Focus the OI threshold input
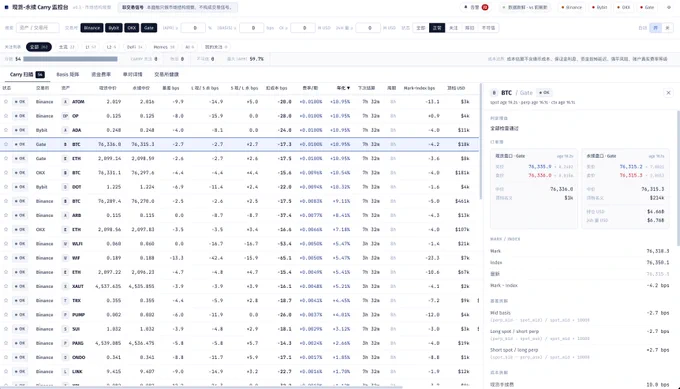Viewport: 680px width, 389px height. click(303, 28)
